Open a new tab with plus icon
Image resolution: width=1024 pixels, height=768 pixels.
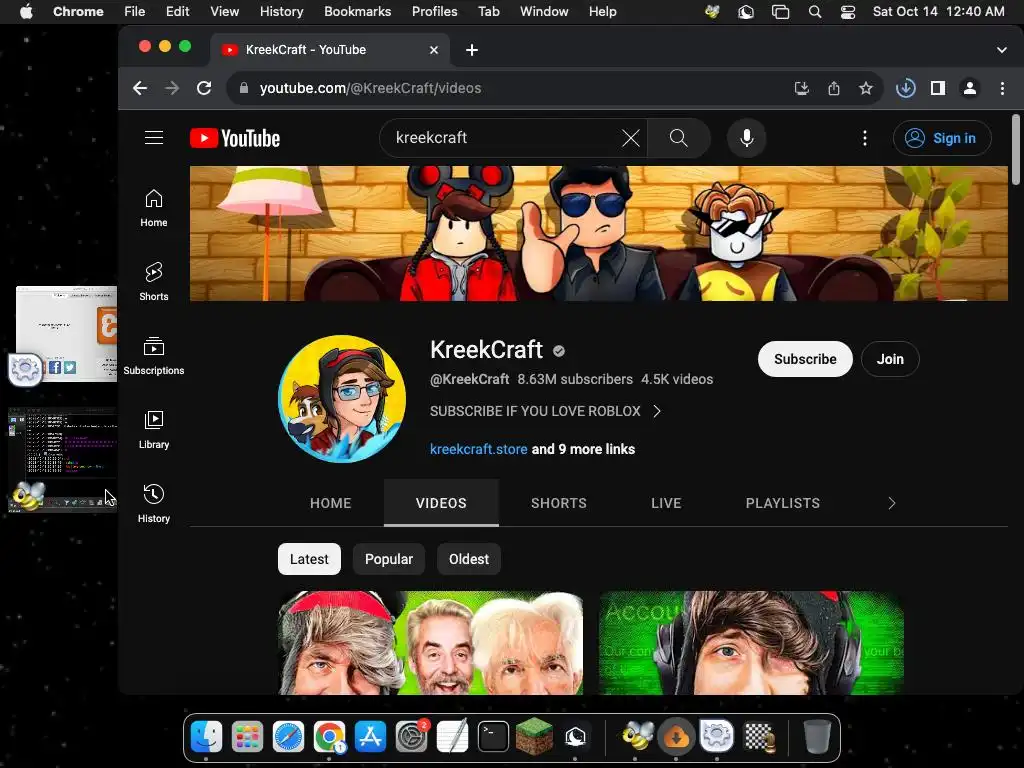pyautogui.click(x=472, y=50)
